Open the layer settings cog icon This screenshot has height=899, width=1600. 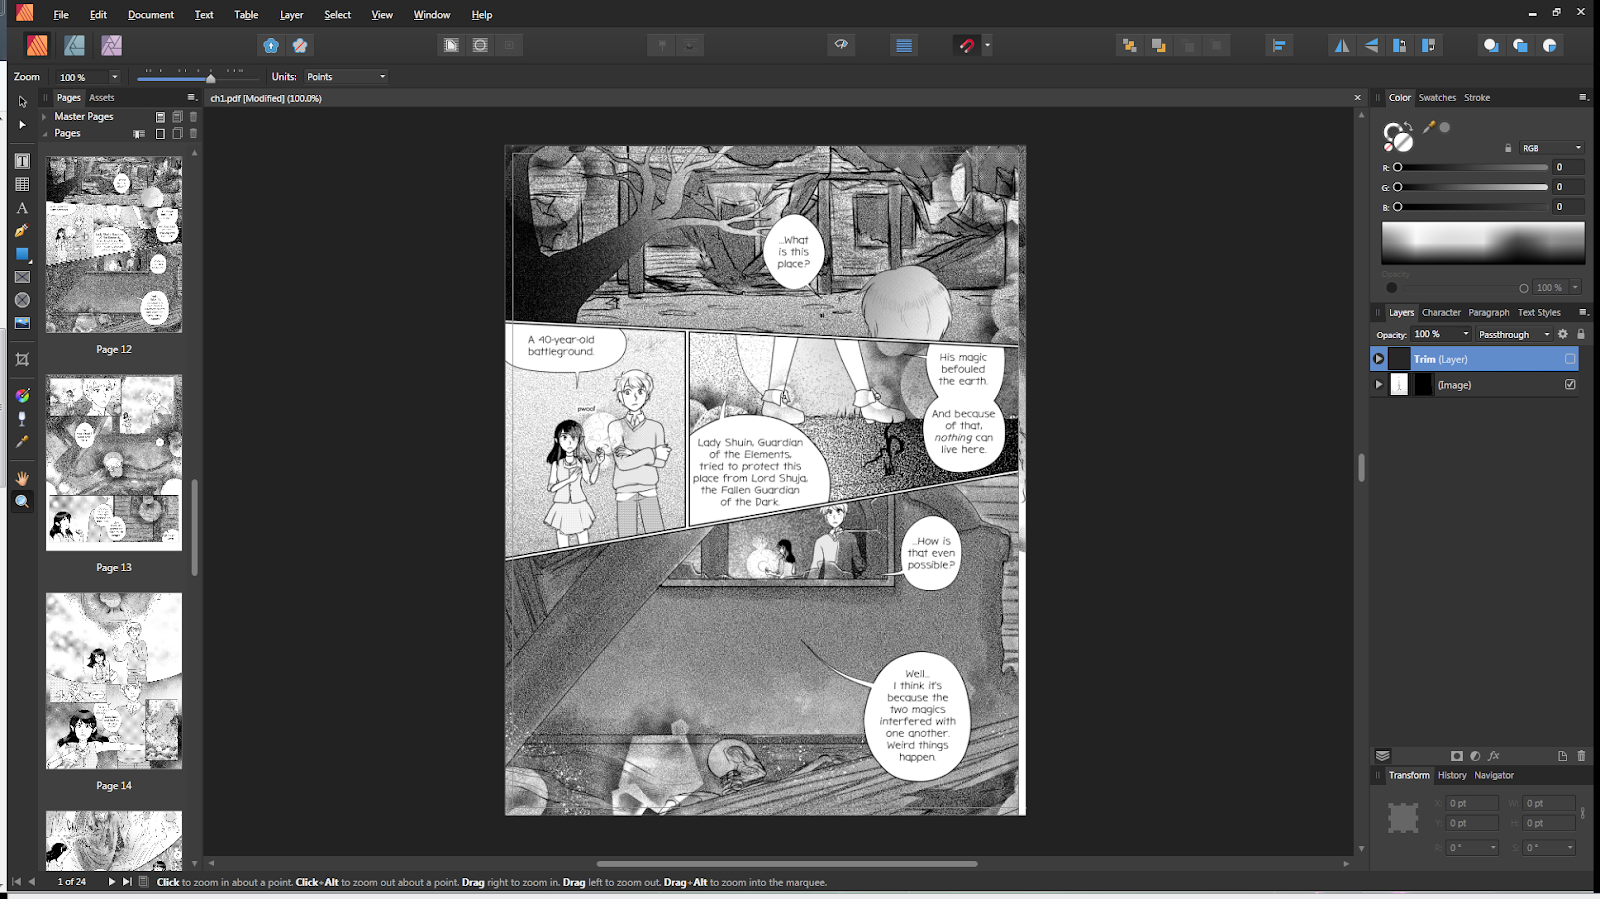click(1563, 334)
